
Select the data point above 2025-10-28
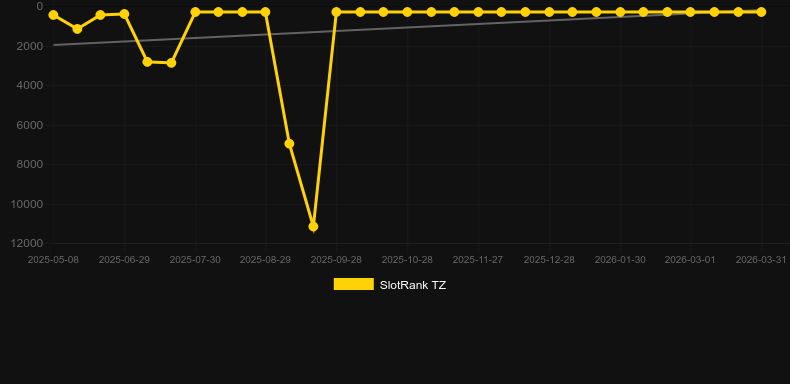407,12
